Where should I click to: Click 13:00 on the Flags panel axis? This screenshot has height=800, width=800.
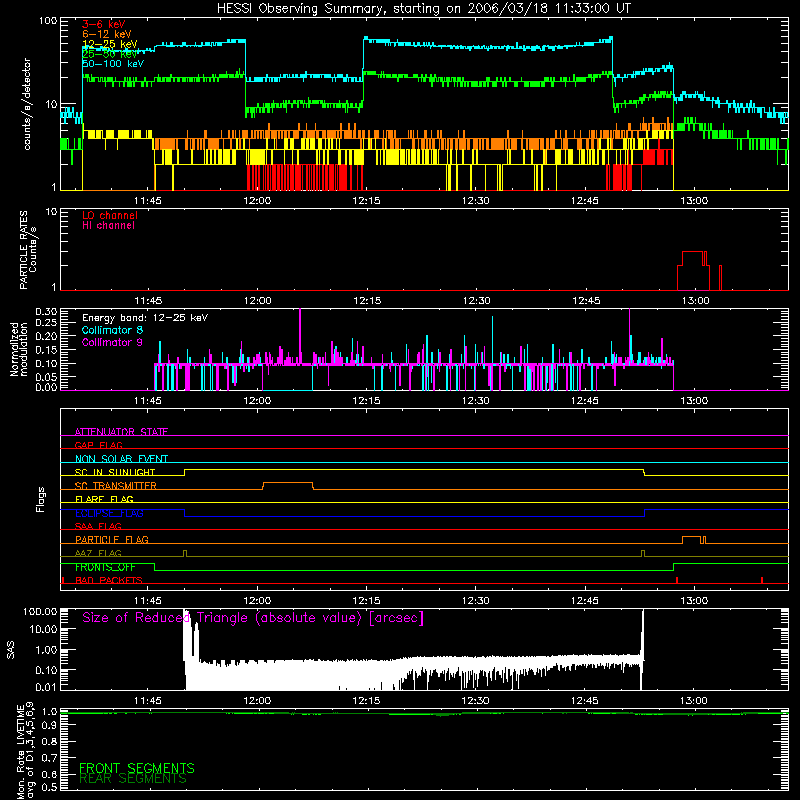coord(694,601)
